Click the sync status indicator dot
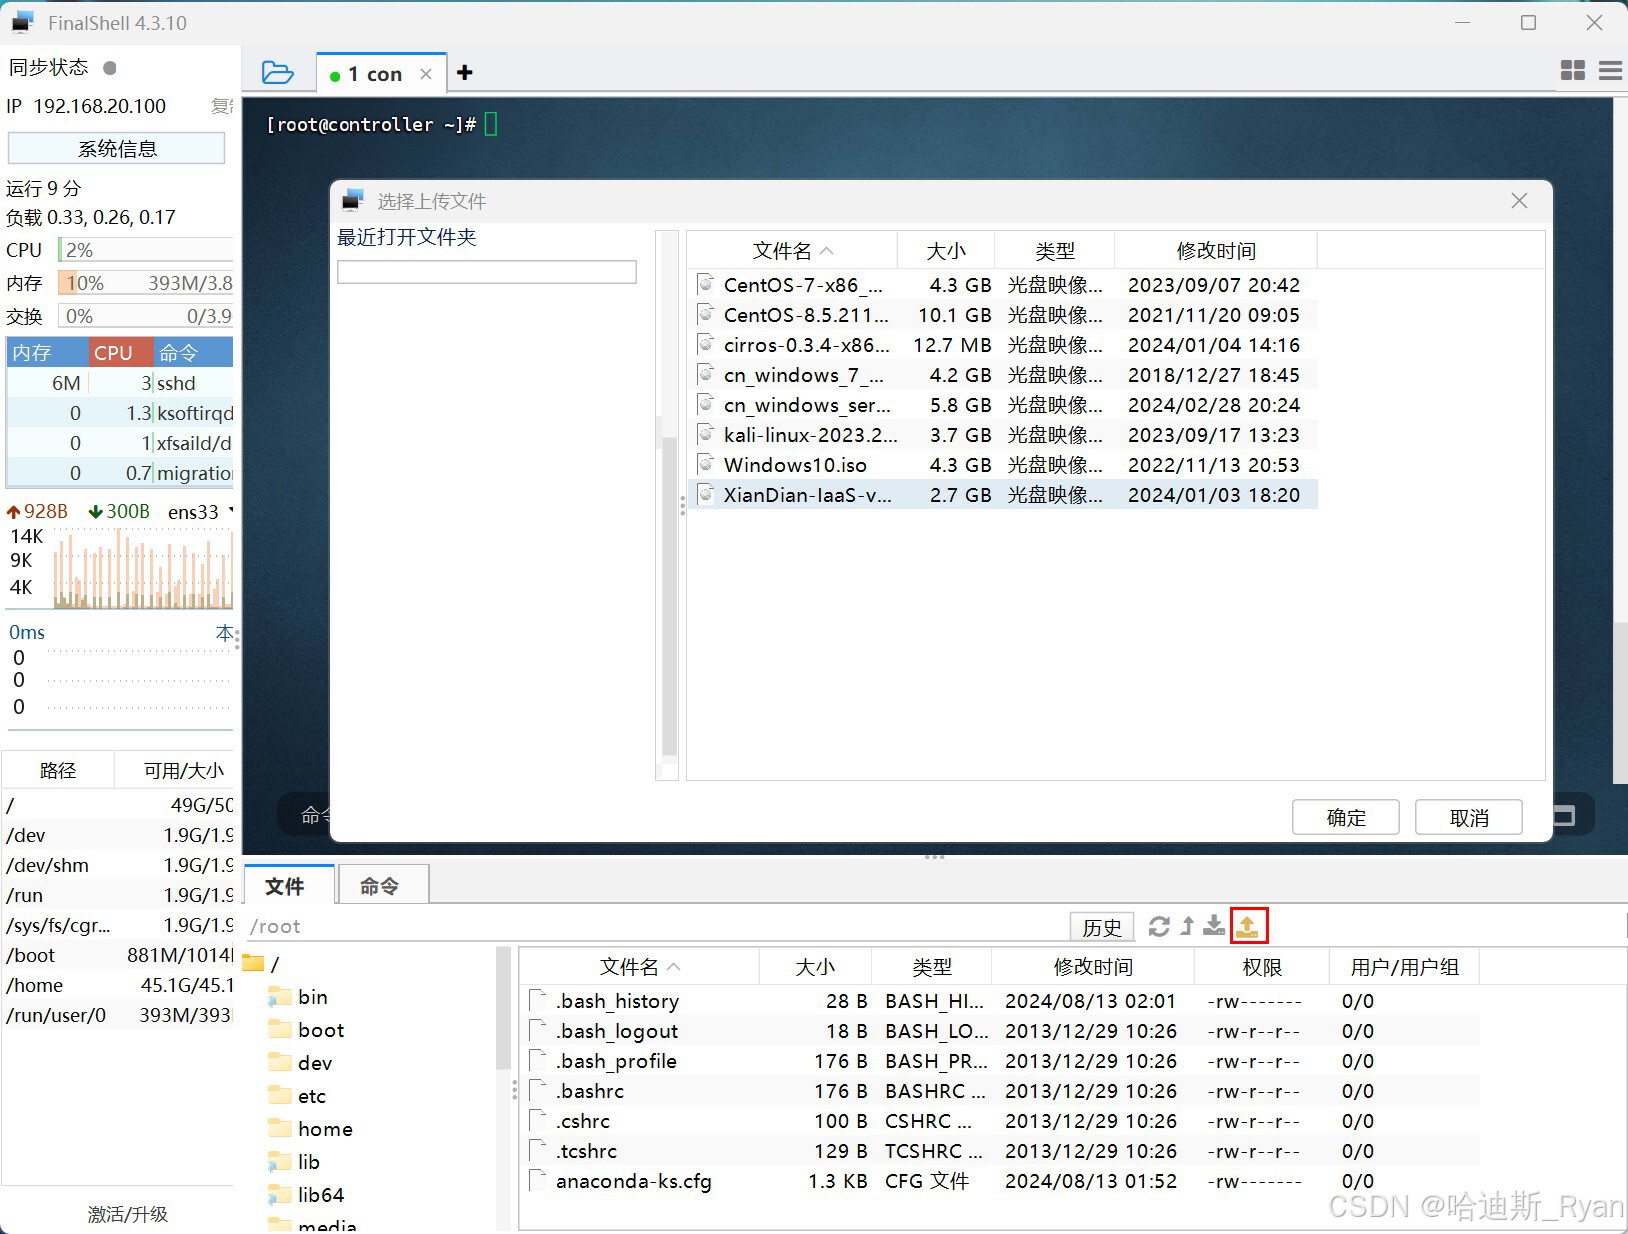 [110, 68]
